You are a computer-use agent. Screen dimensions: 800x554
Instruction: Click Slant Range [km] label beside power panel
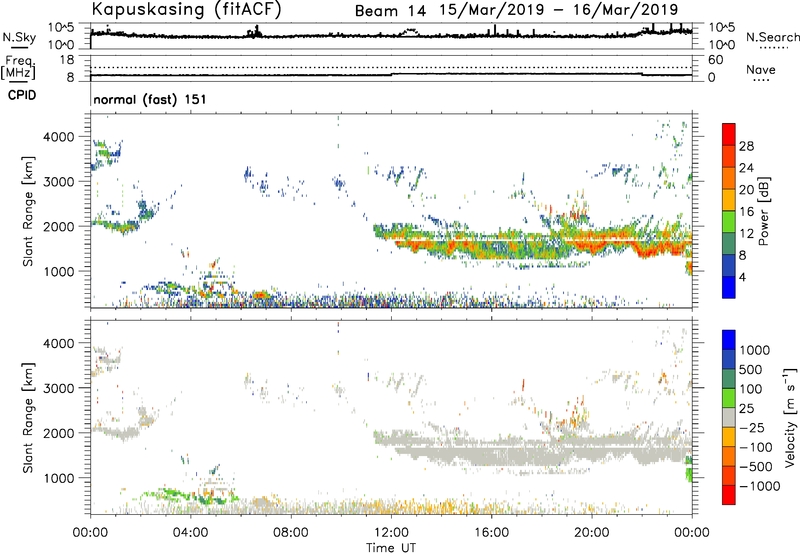pos(28,211)
